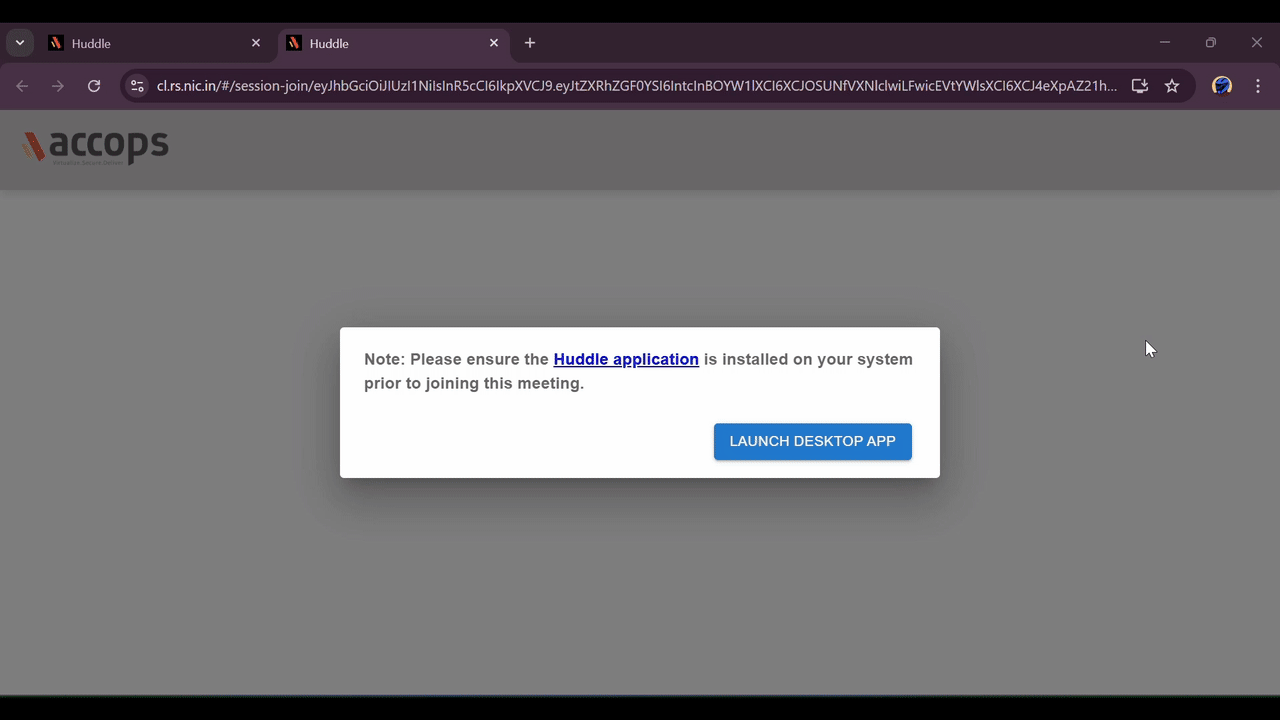Screen dimensions: 1280x720
Task: Select the second Huddle tab
Action: tap(390, 44)
